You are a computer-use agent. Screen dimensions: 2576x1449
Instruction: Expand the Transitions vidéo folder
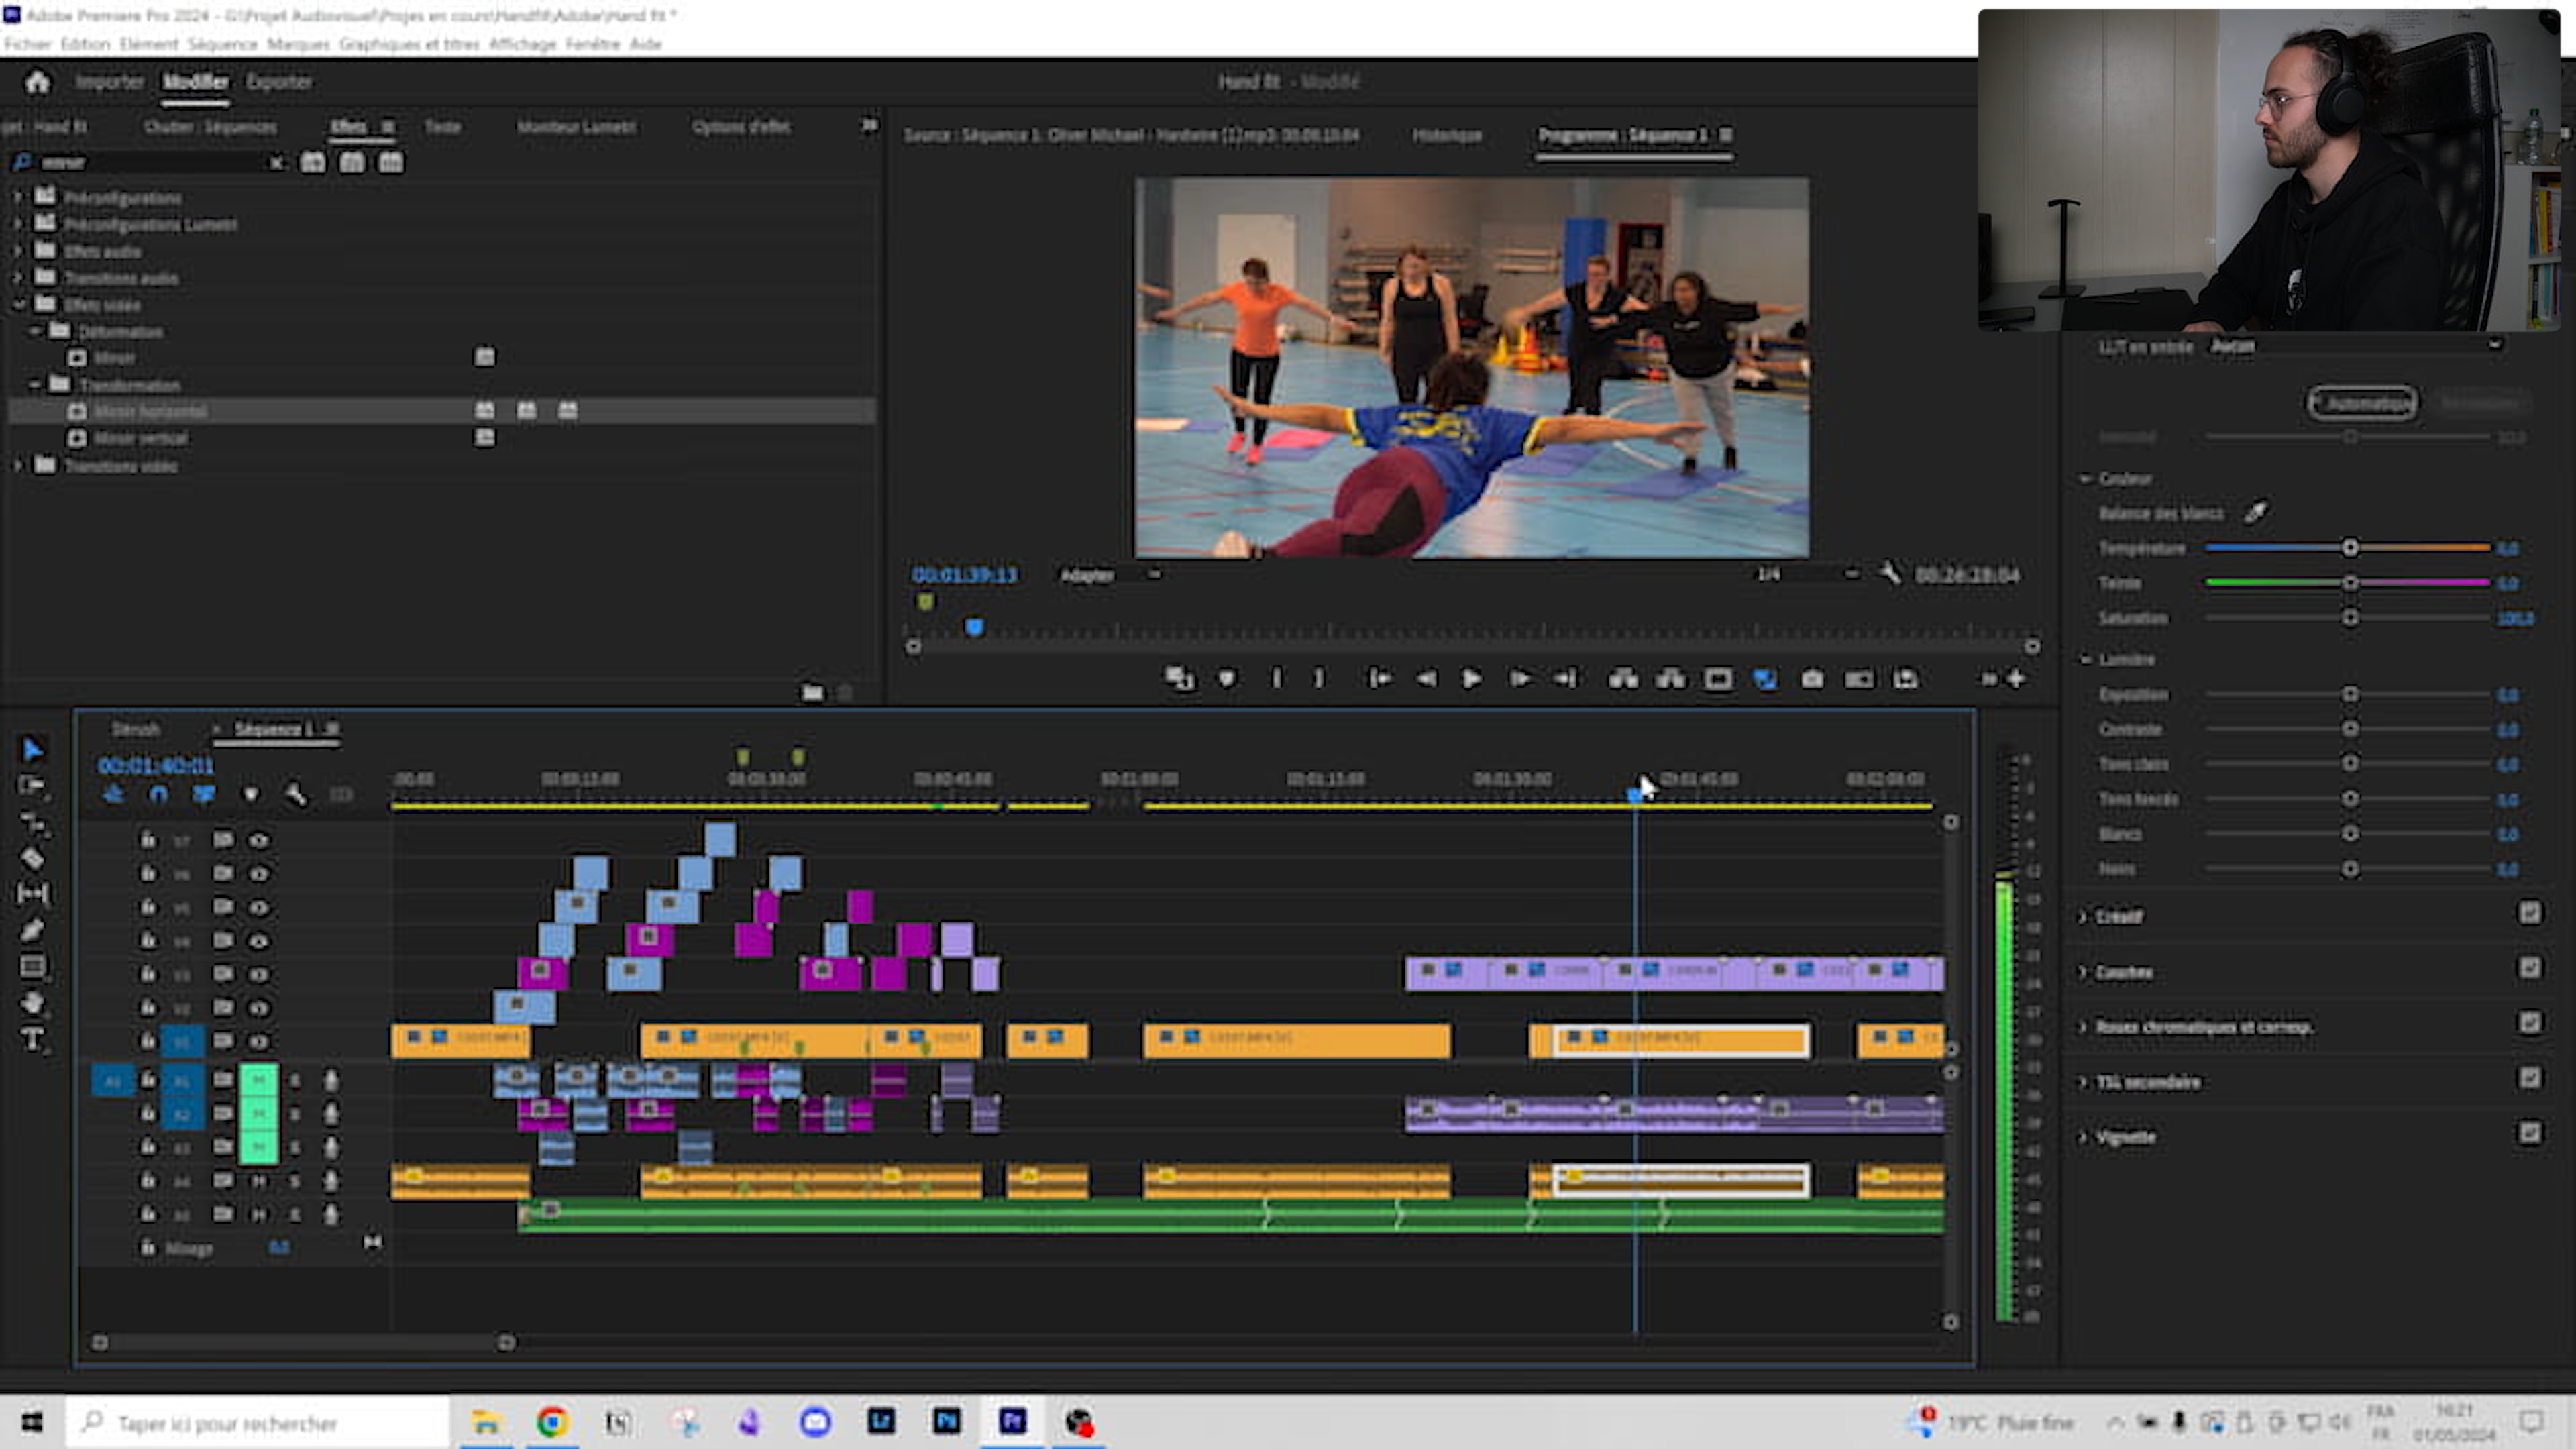coord(17,466)
